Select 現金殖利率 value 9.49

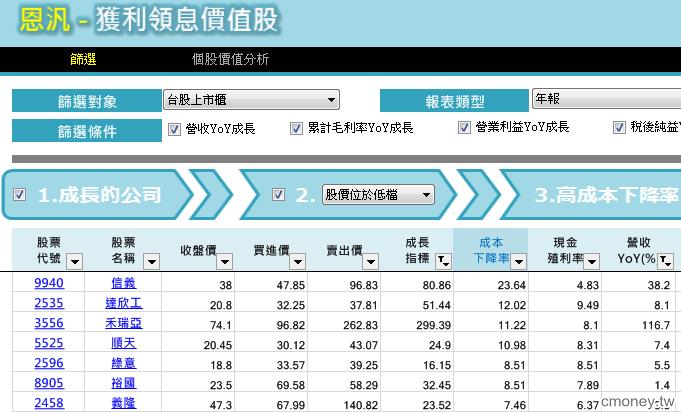[x=588, y=305]
